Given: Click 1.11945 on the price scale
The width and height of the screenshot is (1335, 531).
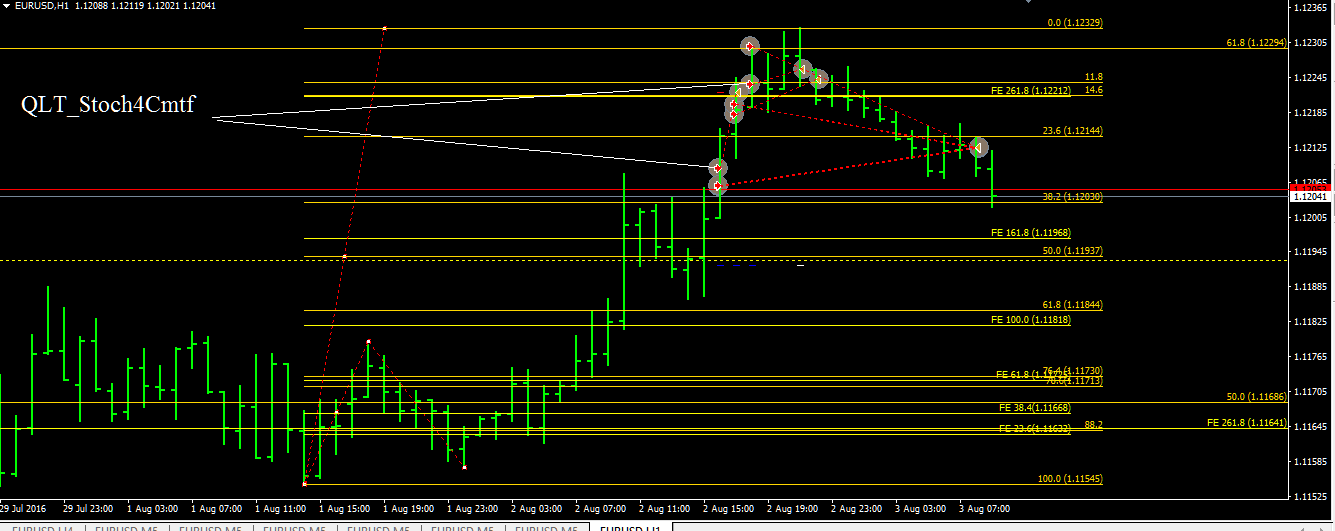Looking at the screenshot, I should (1310, 252).
